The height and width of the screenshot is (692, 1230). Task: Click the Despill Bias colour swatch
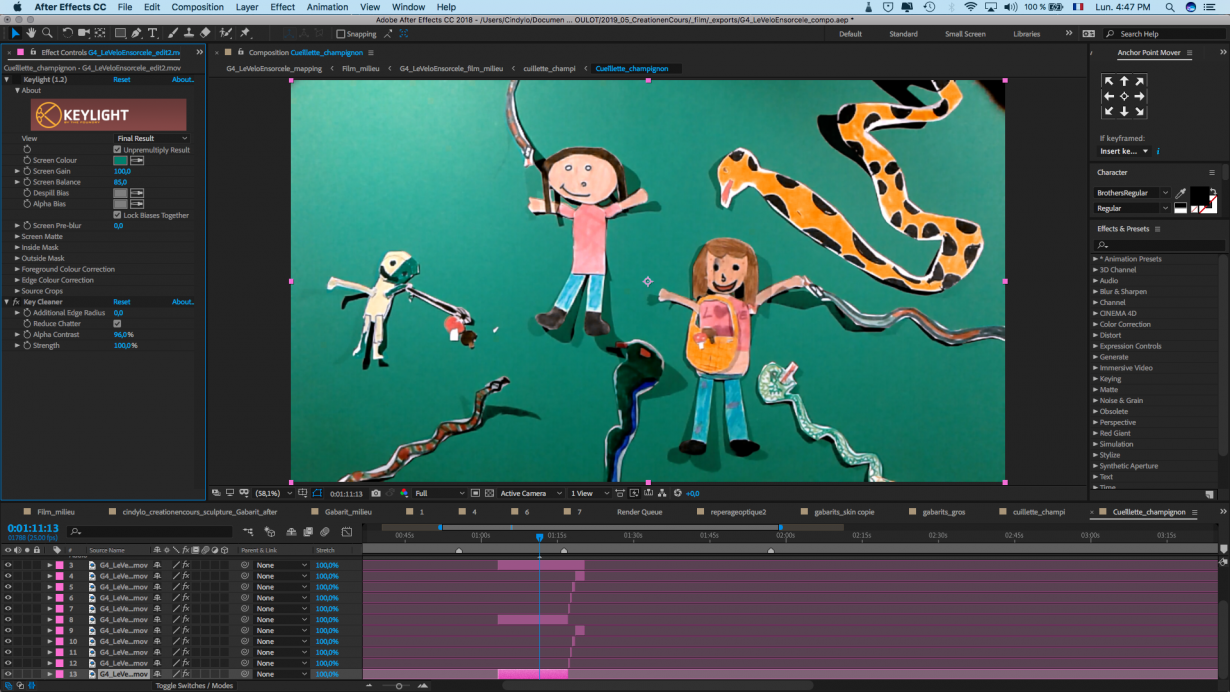tap(120, 193)
